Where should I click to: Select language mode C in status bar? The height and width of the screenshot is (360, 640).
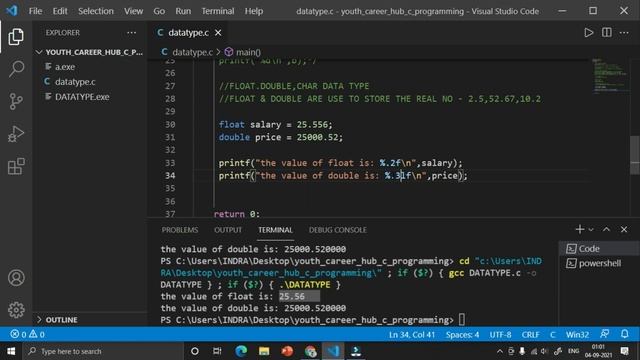click(x=553, y=335)
